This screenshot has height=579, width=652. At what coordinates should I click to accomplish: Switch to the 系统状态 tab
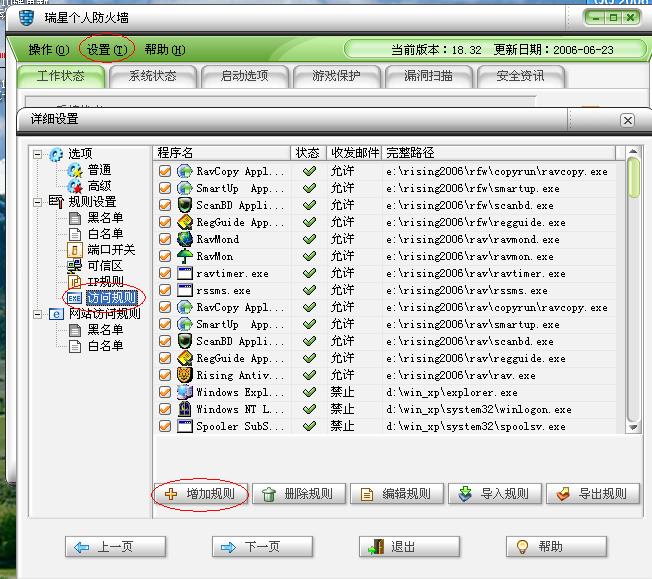pyautogui.click(x=153, y=77)
